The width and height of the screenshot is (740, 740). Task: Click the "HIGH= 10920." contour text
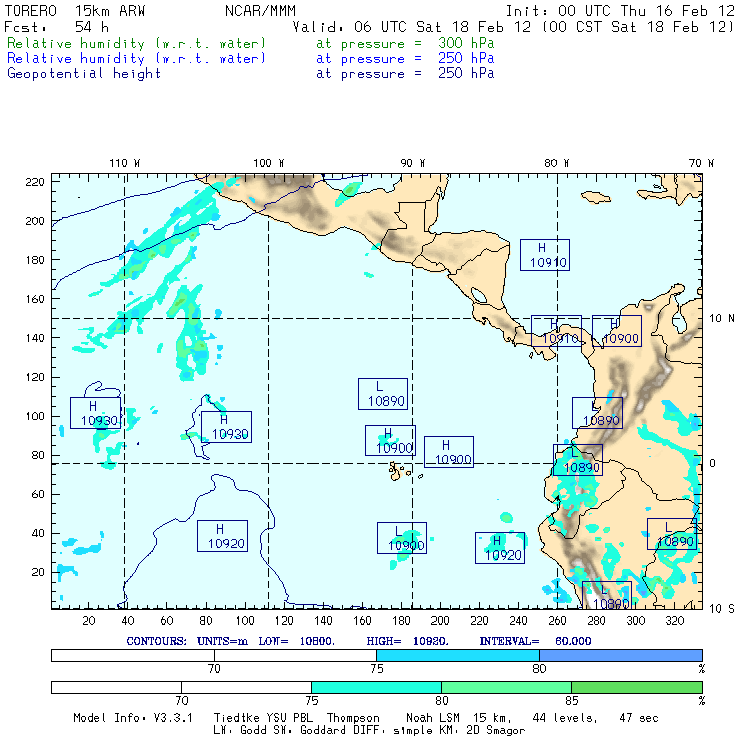coord(407,641)
